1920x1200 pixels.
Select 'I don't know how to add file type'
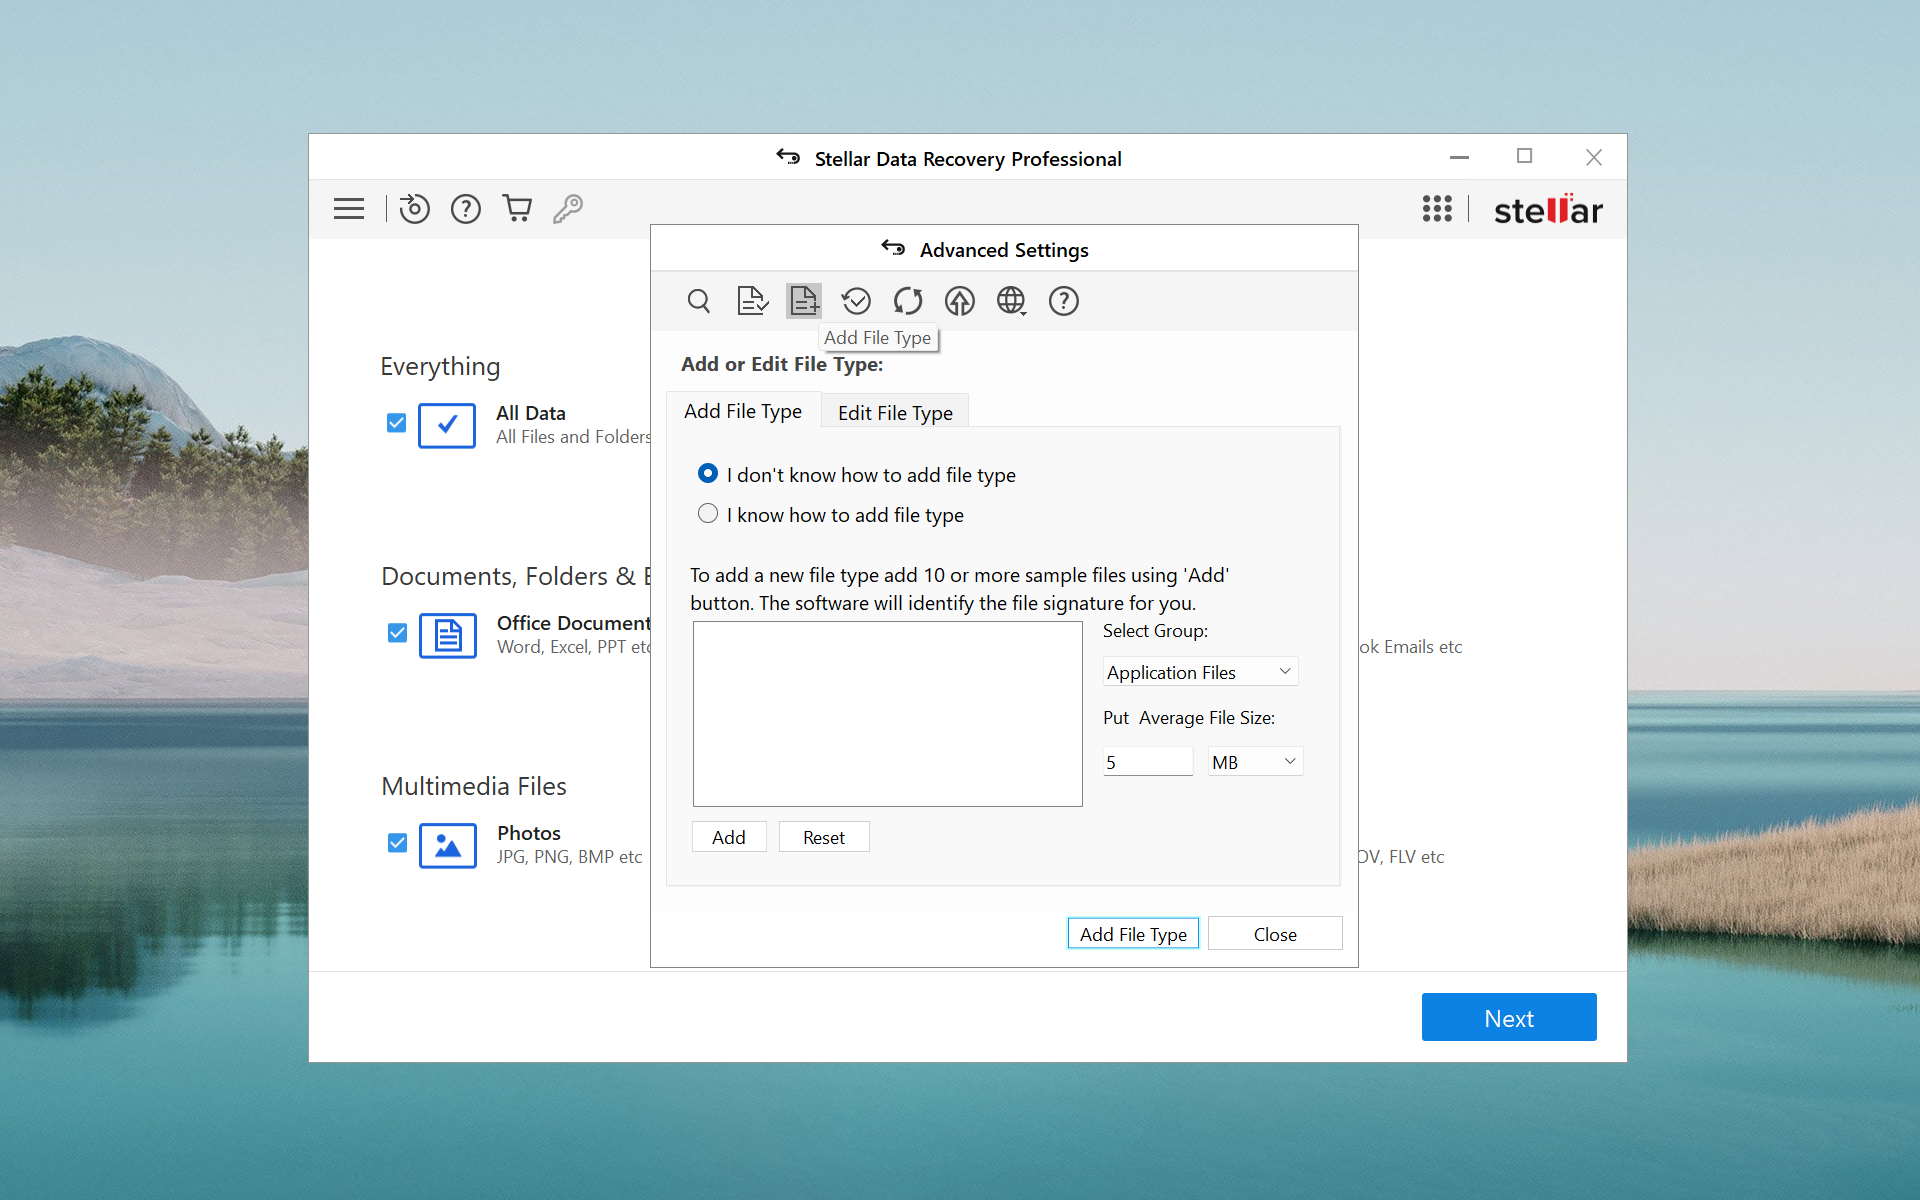[708, 473]
